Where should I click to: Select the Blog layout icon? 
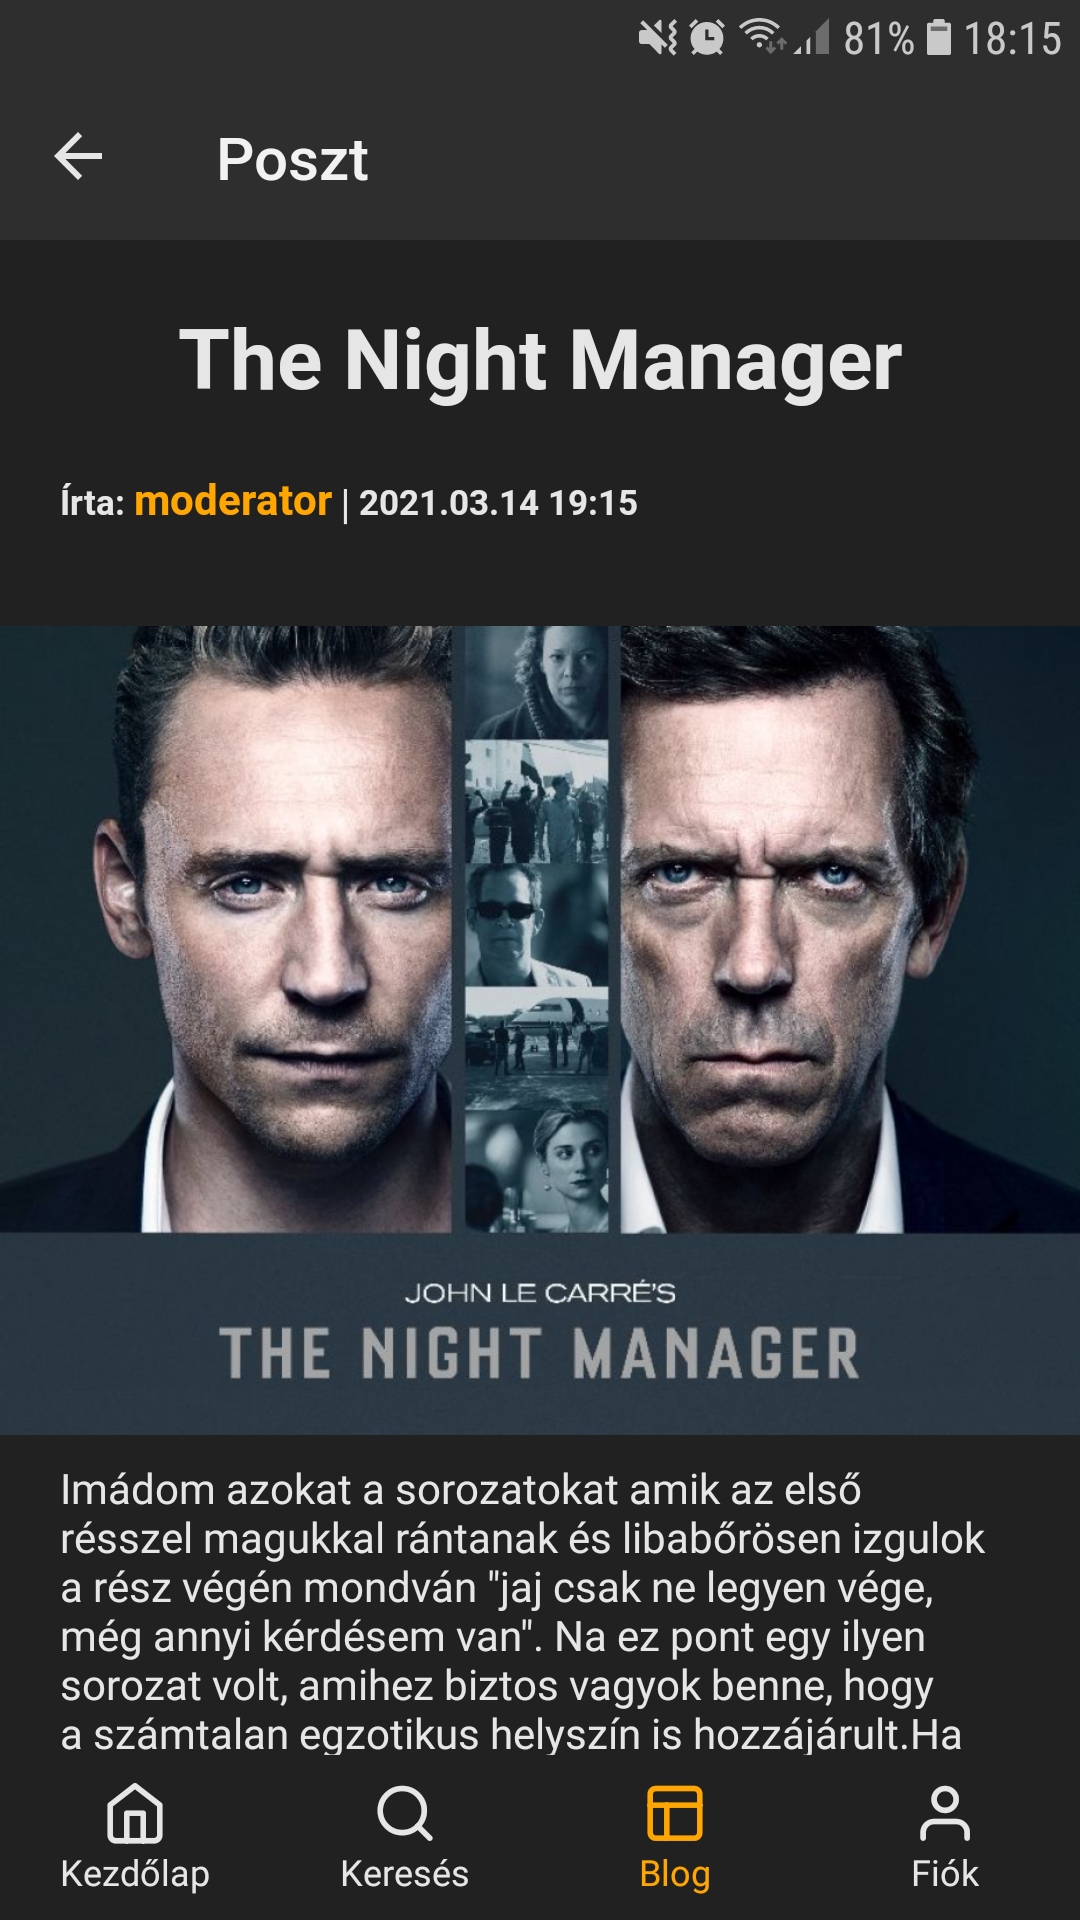pyautogui.click(x=675, y=1813)
